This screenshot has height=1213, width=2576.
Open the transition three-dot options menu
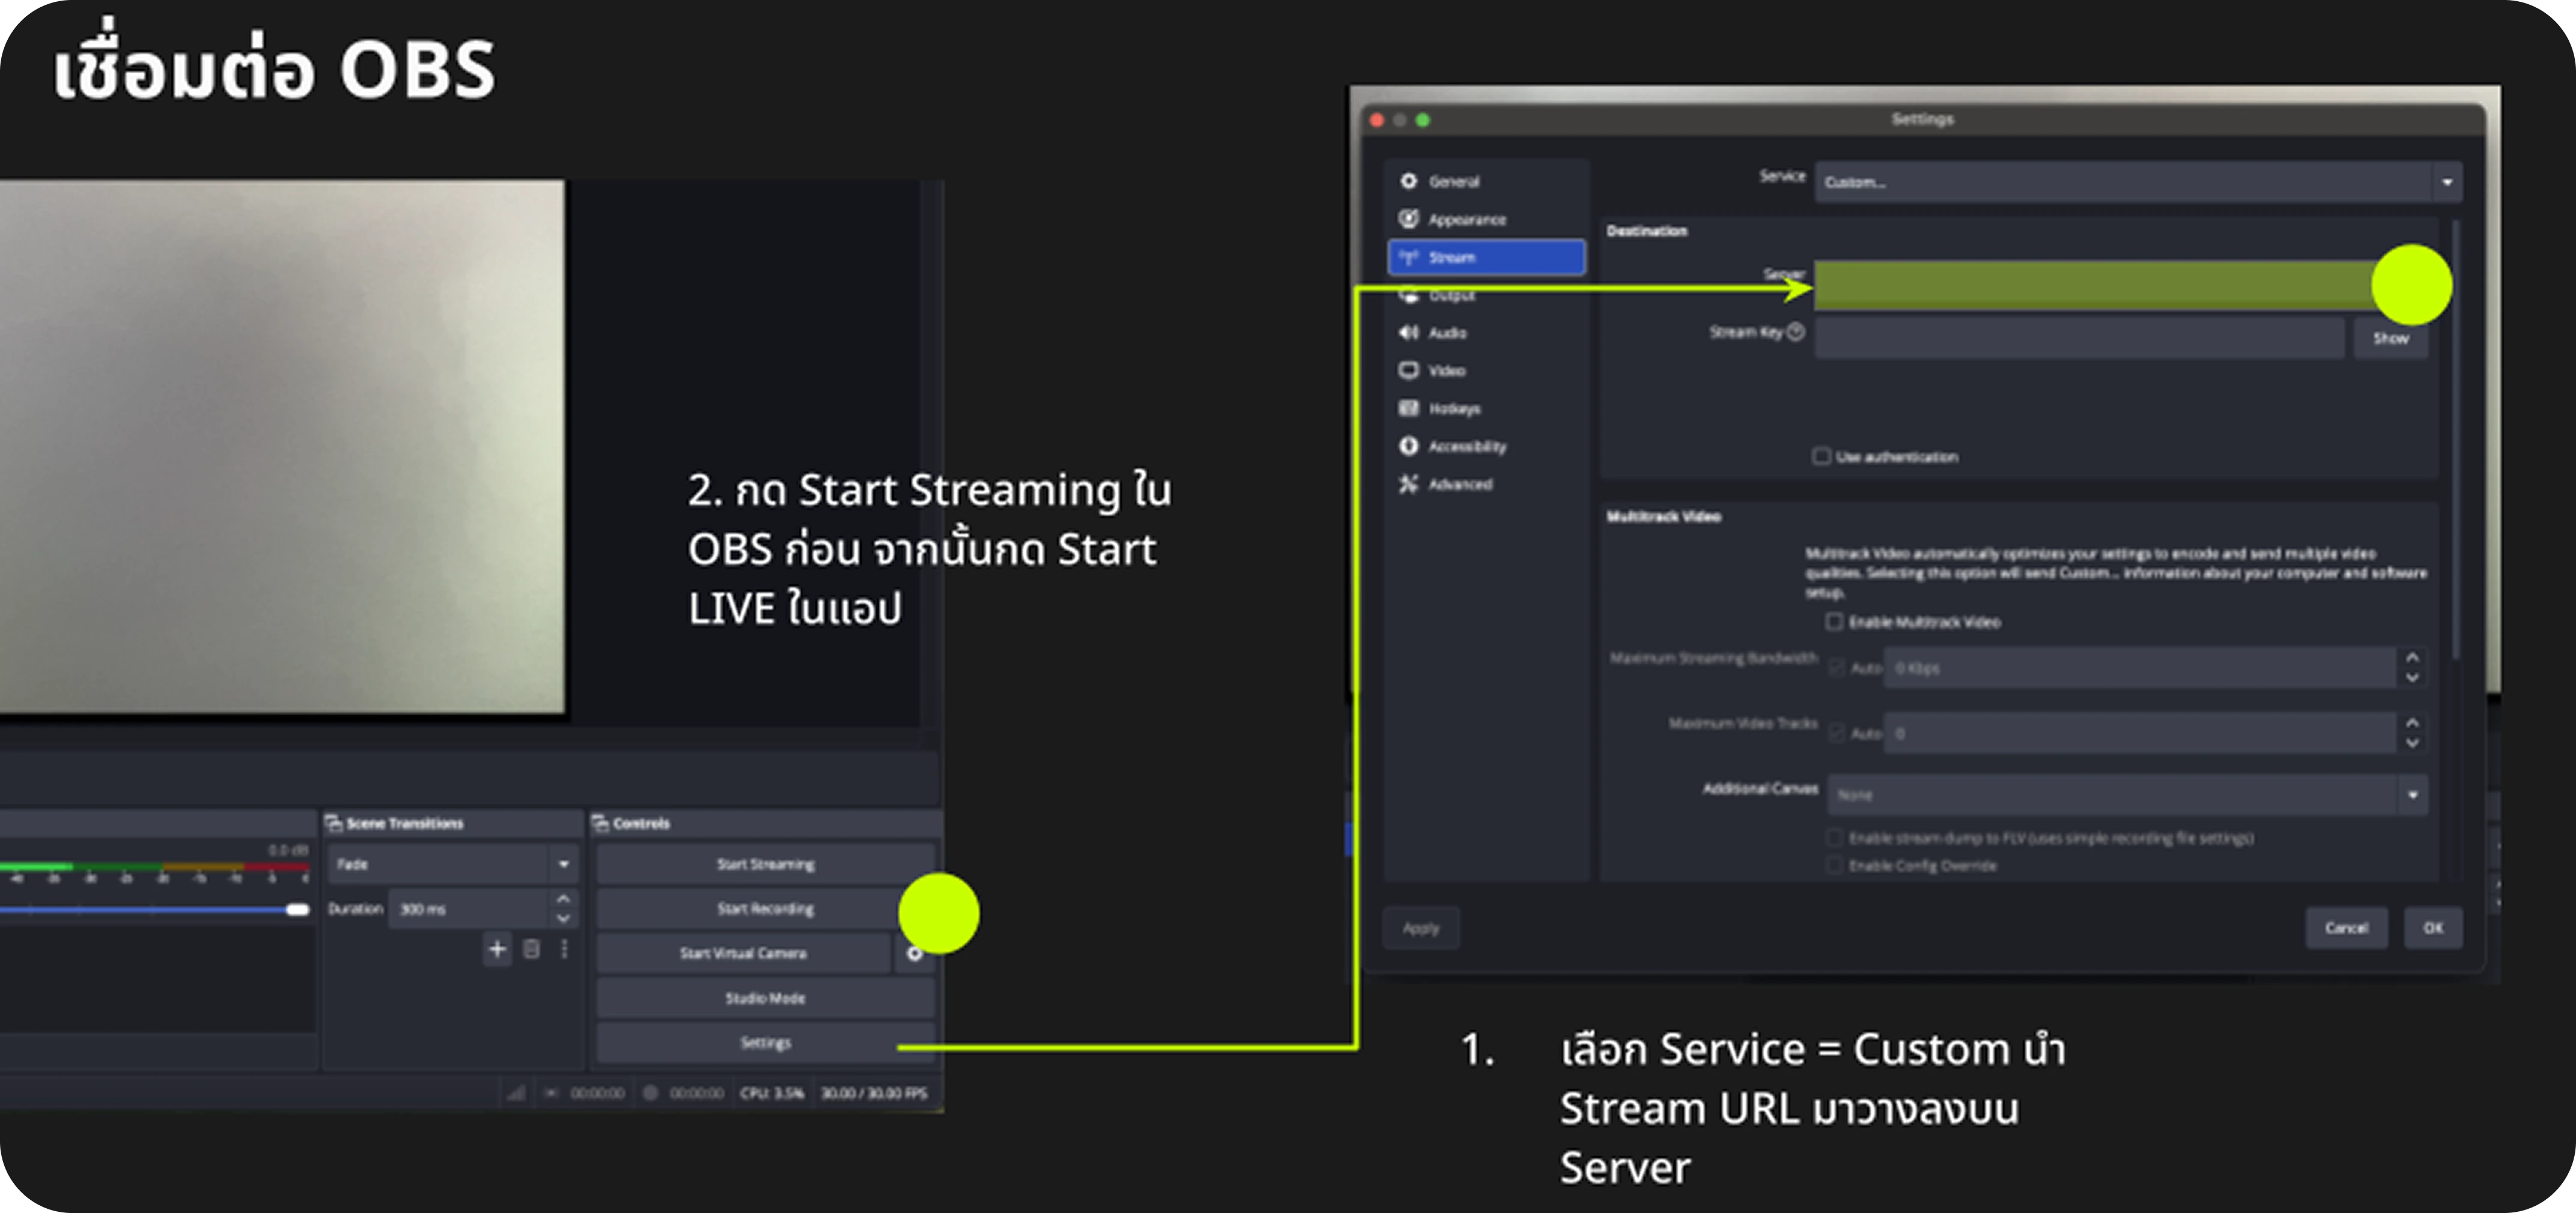coord(564,949)
